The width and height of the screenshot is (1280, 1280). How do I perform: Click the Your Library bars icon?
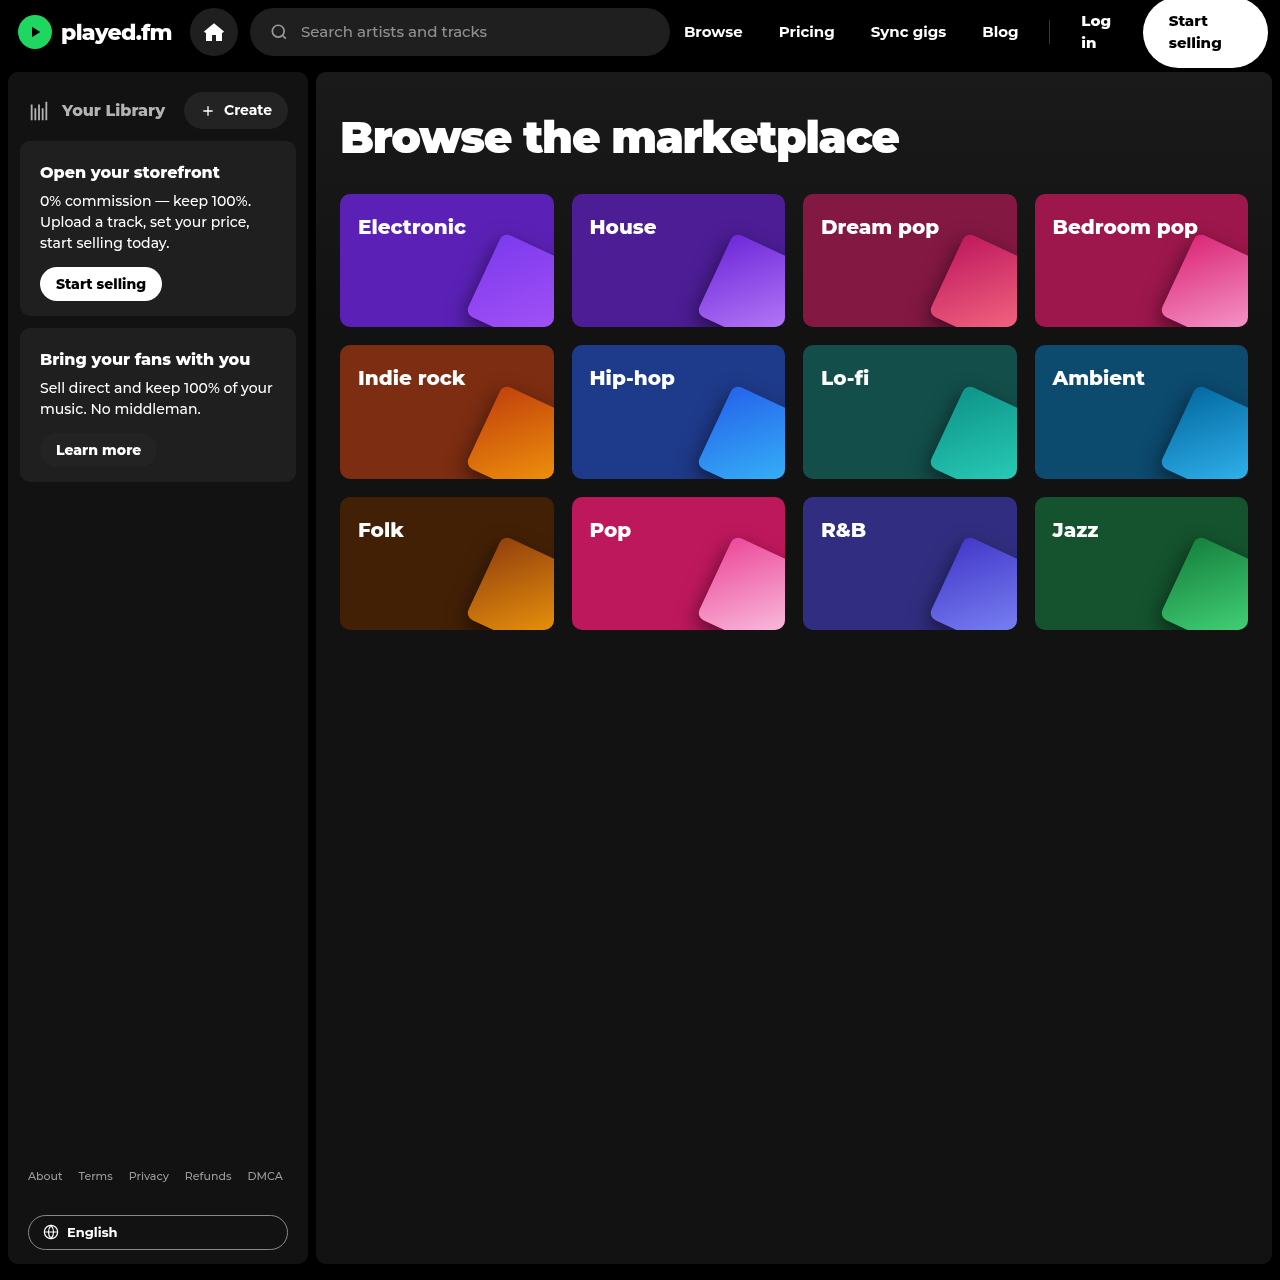(39, 111)
